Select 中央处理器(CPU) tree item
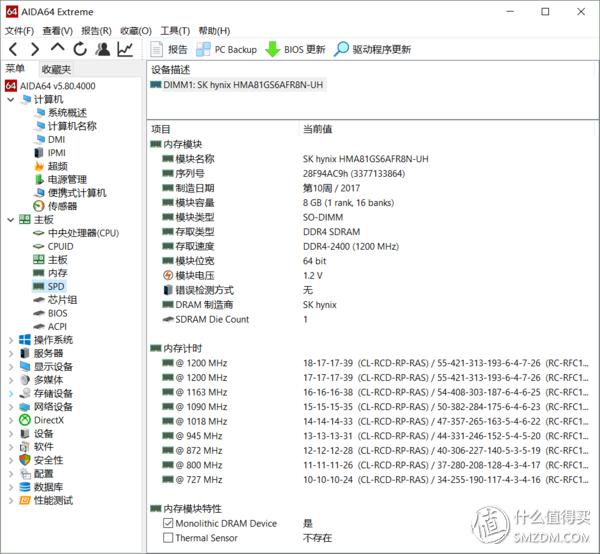The width and height of the screenshot is (600, 554). tap(76, 233)
